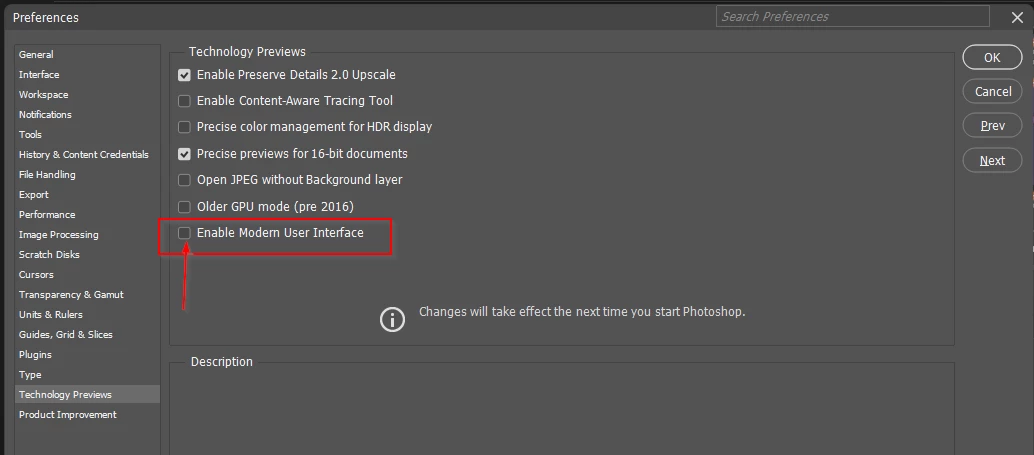This screenshot has width=1034, height=455.
Task: Click the Prev button
Action: click(992, 126)
